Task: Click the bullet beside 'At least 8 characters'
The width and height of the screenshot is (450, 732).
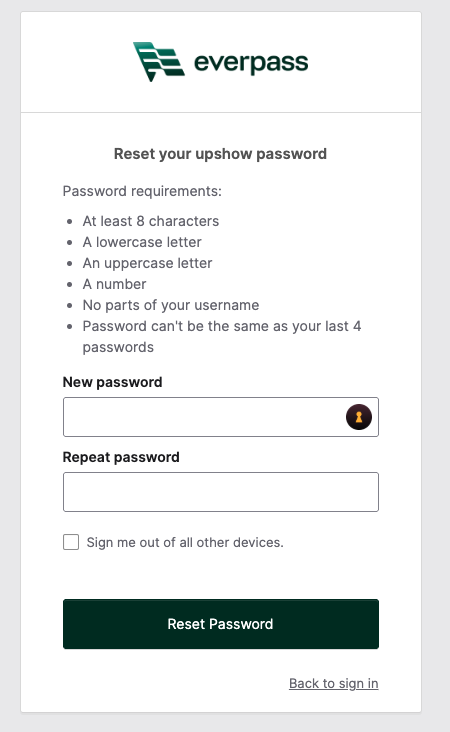Action: (70, 221)
